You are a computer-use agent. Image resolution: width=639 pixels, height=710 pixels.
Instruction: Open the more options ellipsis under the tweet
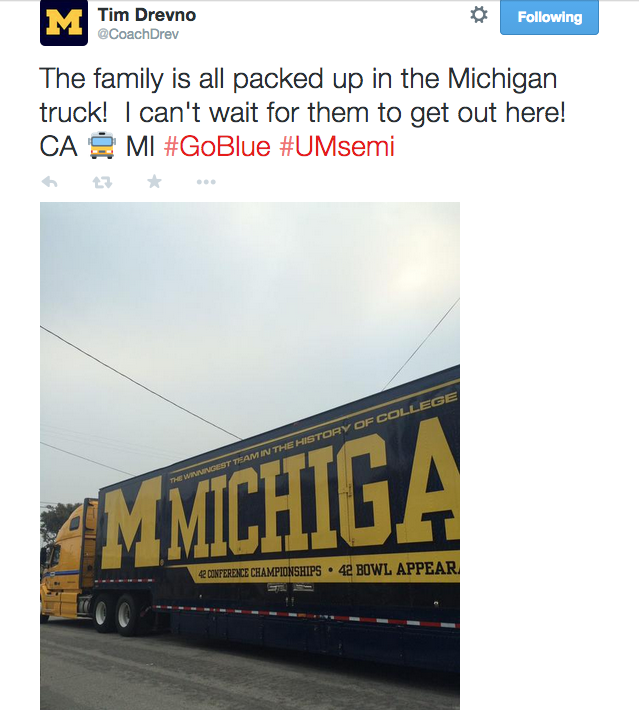click(206, 182)
